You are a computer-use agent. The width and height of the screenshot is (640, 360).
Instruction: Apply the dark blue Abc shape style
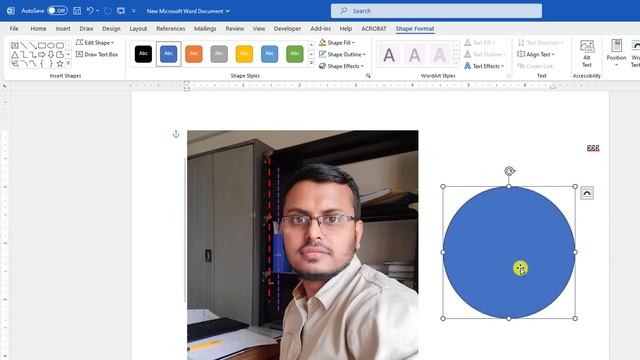click(x=169, y=54)
